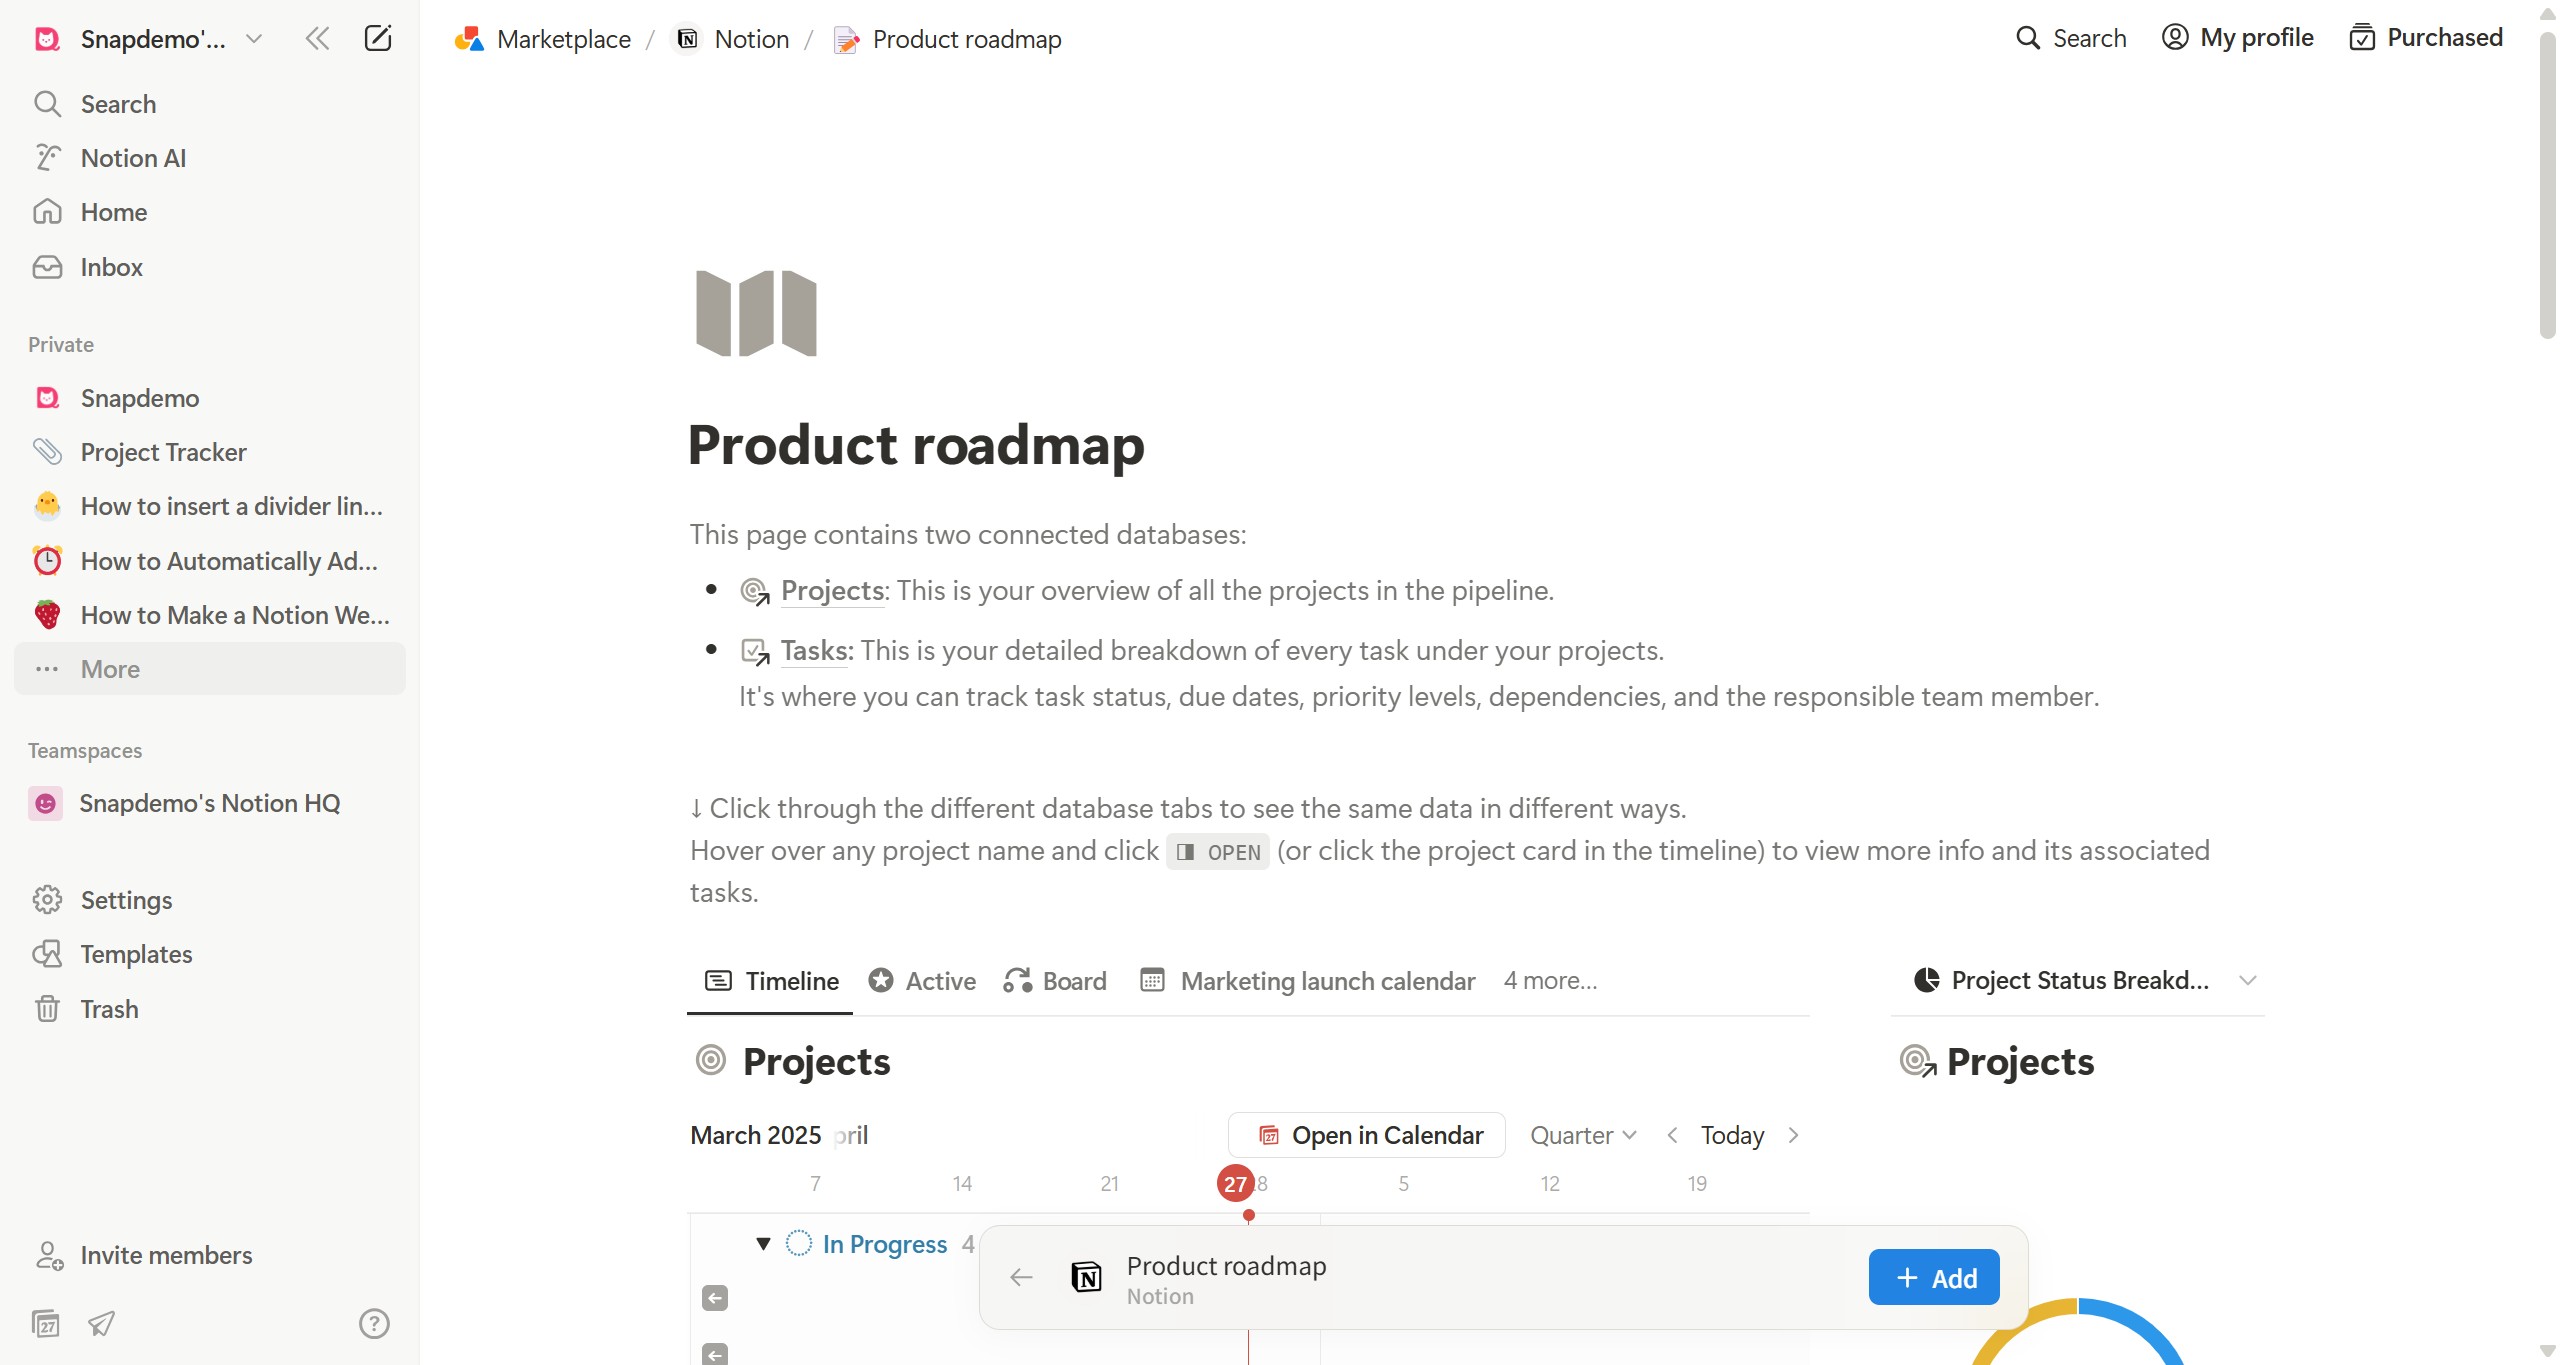Switch to Marketing launch calendar tab

(x=1308, y=981)
